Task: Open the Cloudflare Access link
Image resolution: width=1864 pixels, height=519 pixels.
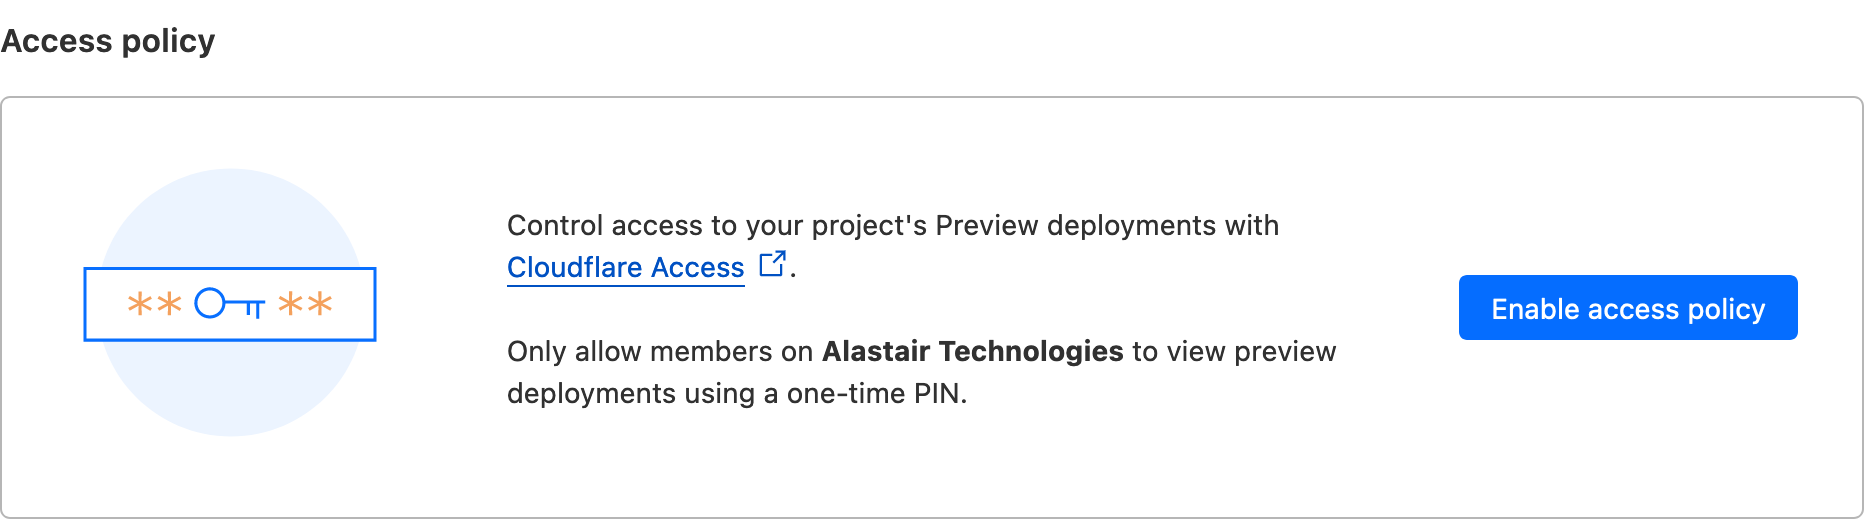Action: pyautogui.click(x=625, y=268)
